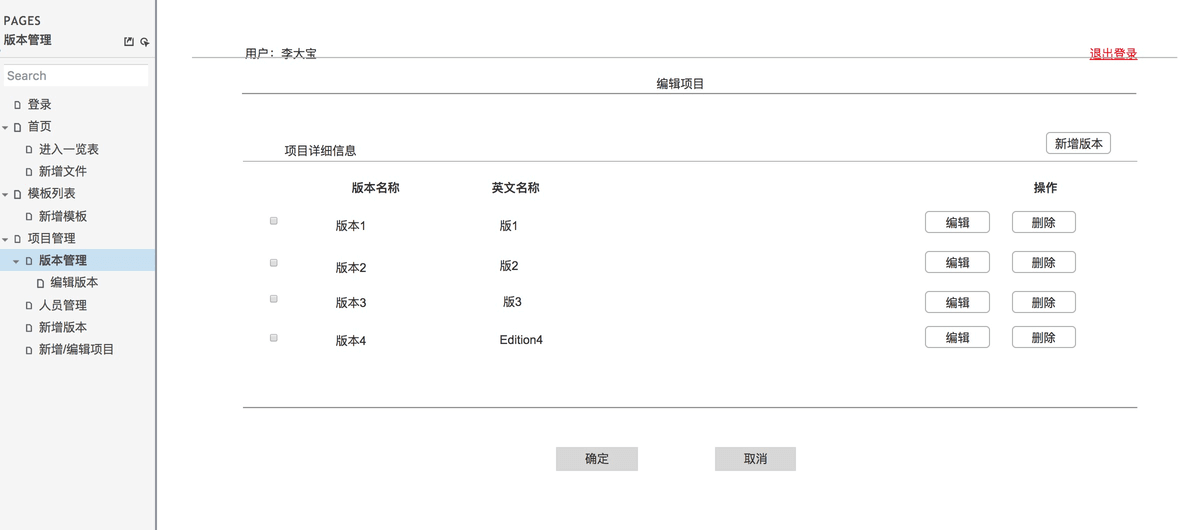Collapse the 版本管理 tree arrow
This screenshot has width=1179, height=530.
tap(17, 261)
